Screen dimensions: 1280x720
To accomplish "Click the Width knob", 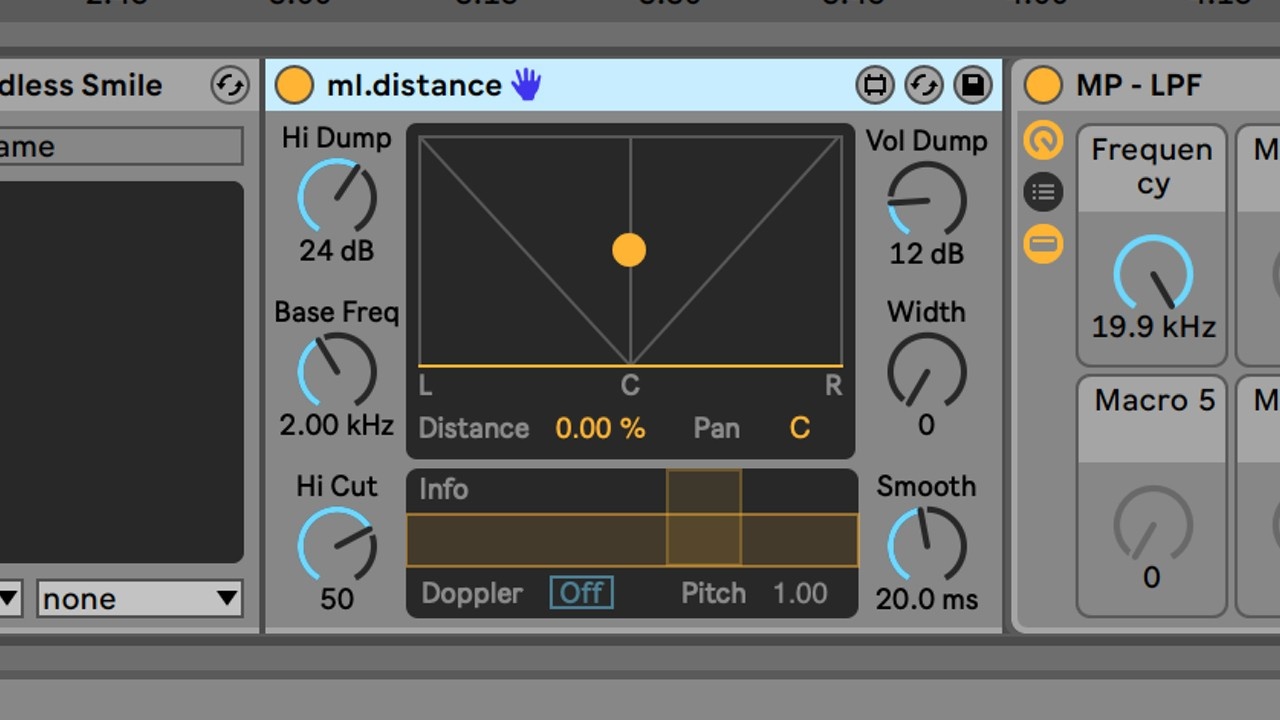I will [927, 371].
